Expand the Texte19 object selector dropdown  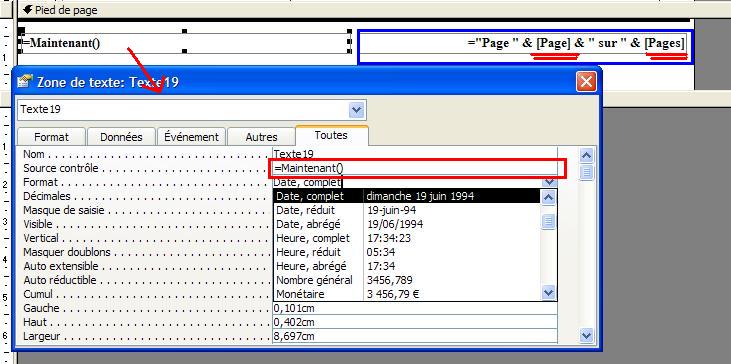(x=356, y=110)
